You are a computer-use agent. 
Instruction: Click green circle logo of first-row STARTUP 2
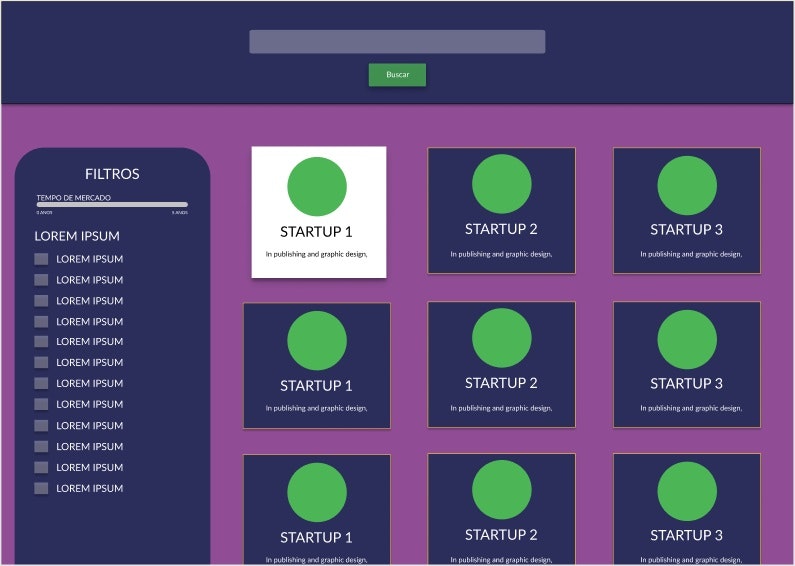point(501,184)
